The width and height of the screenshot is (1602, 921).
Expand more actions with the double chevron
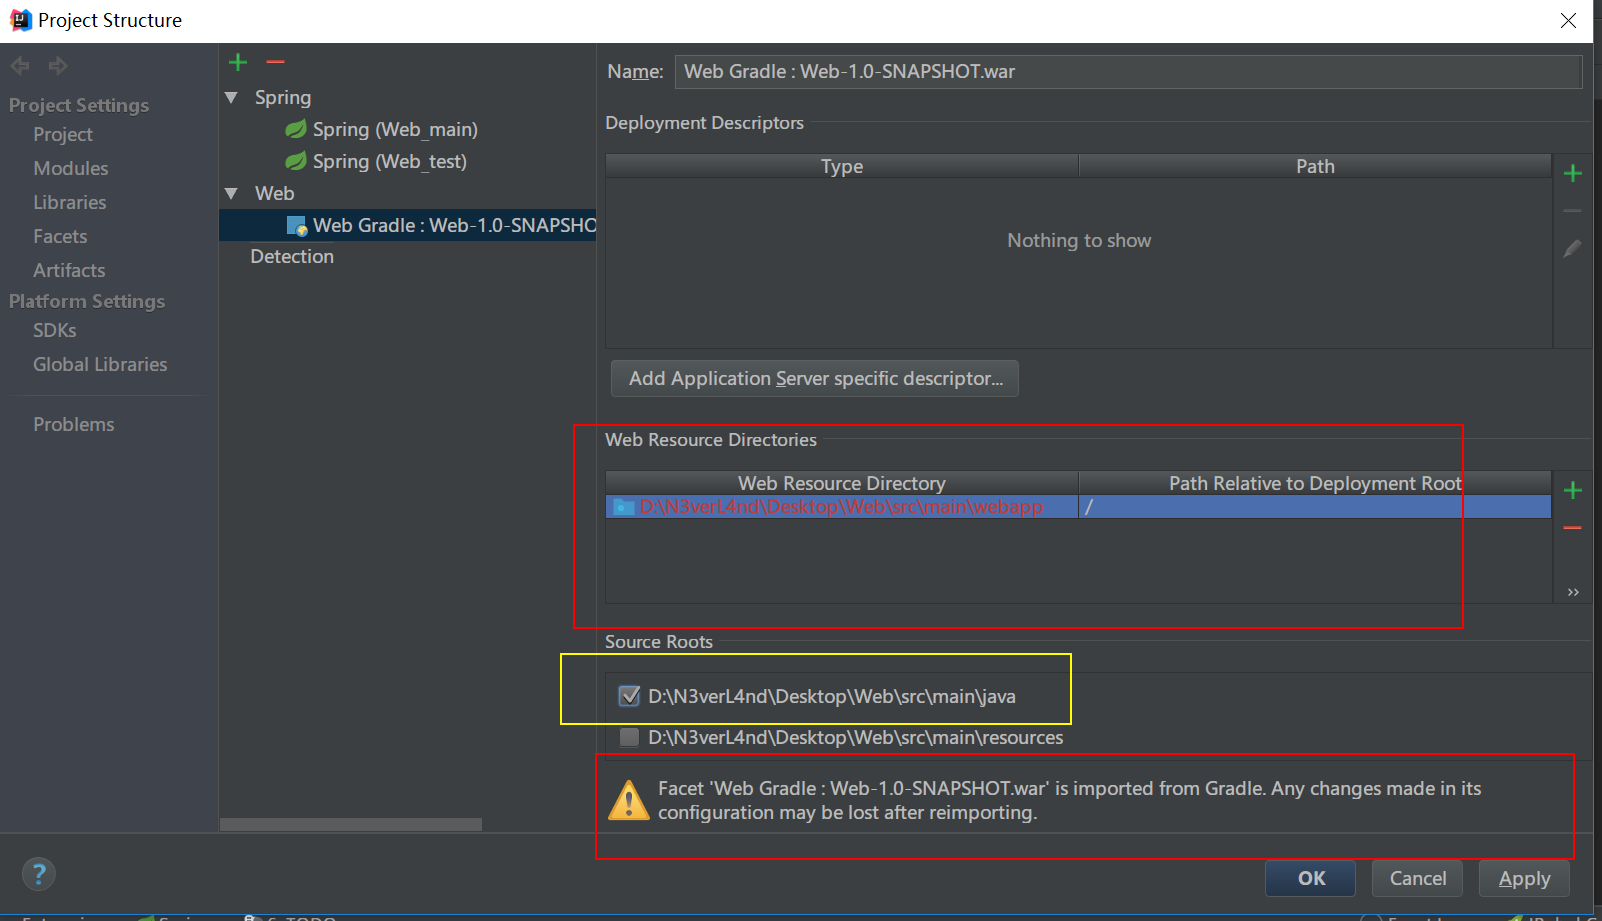click(x=1572, y=591)
